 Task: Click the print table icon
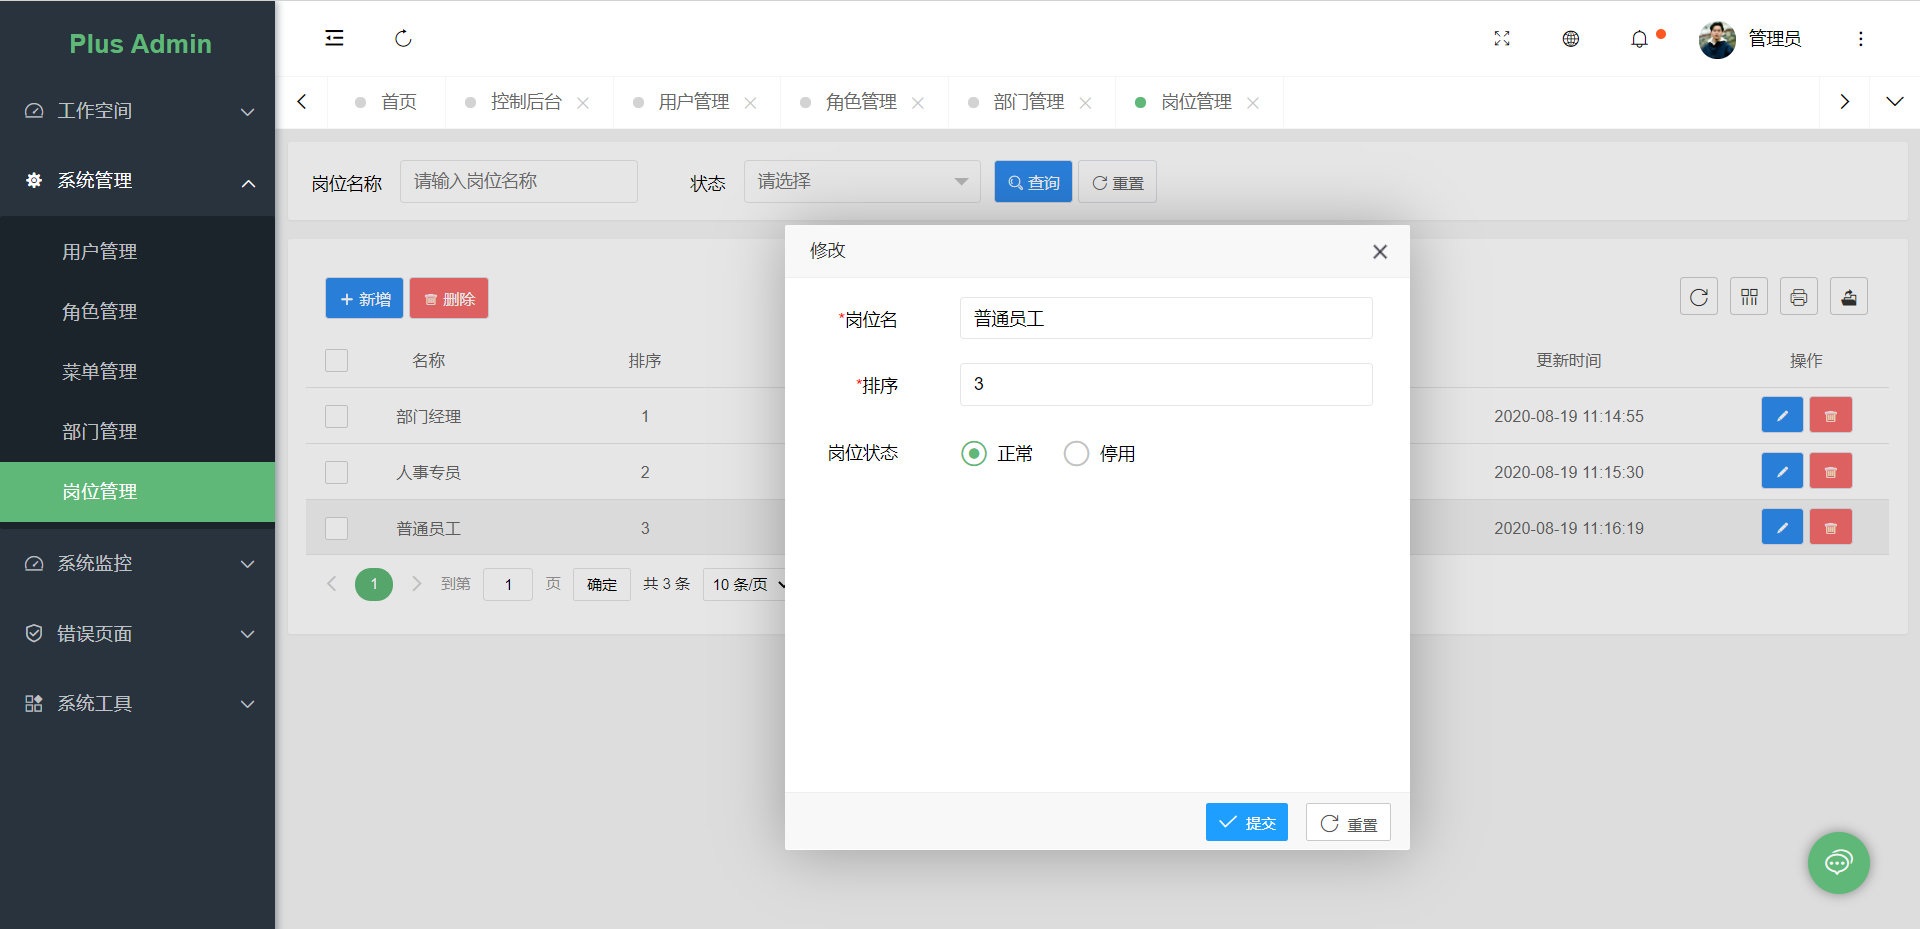(x=1798, y=297)
